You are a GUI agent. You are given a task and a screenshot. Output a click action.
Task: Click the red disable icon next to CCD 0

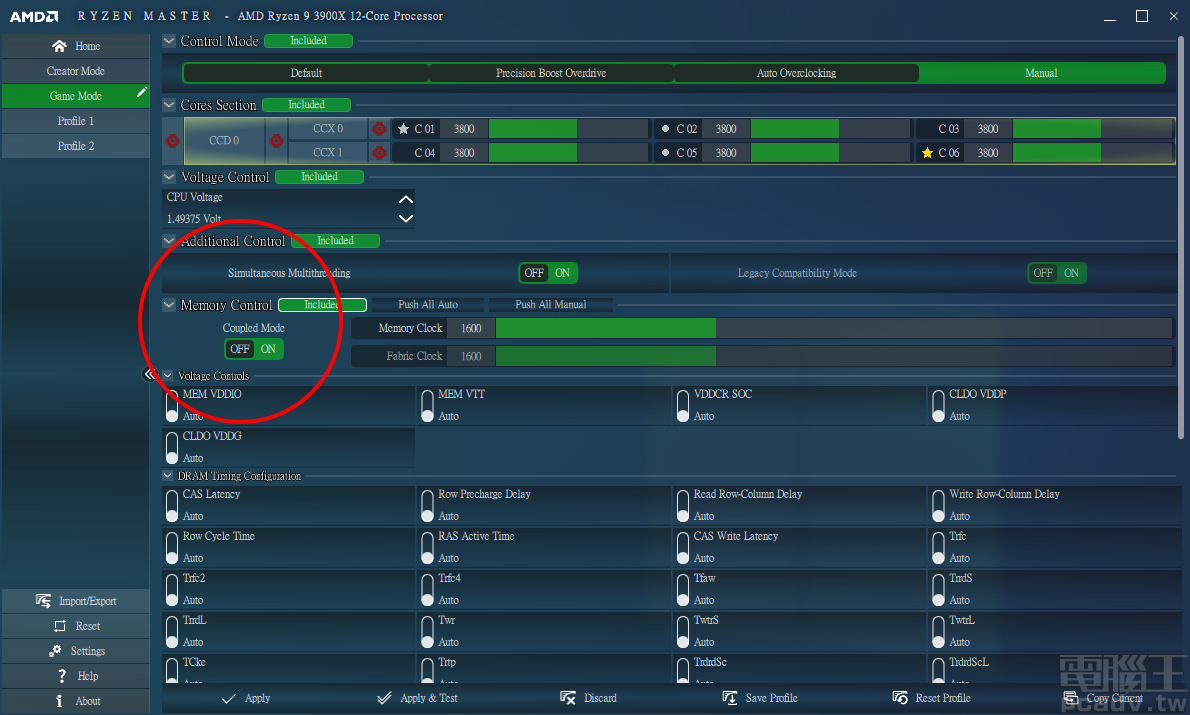coord(172,140)
